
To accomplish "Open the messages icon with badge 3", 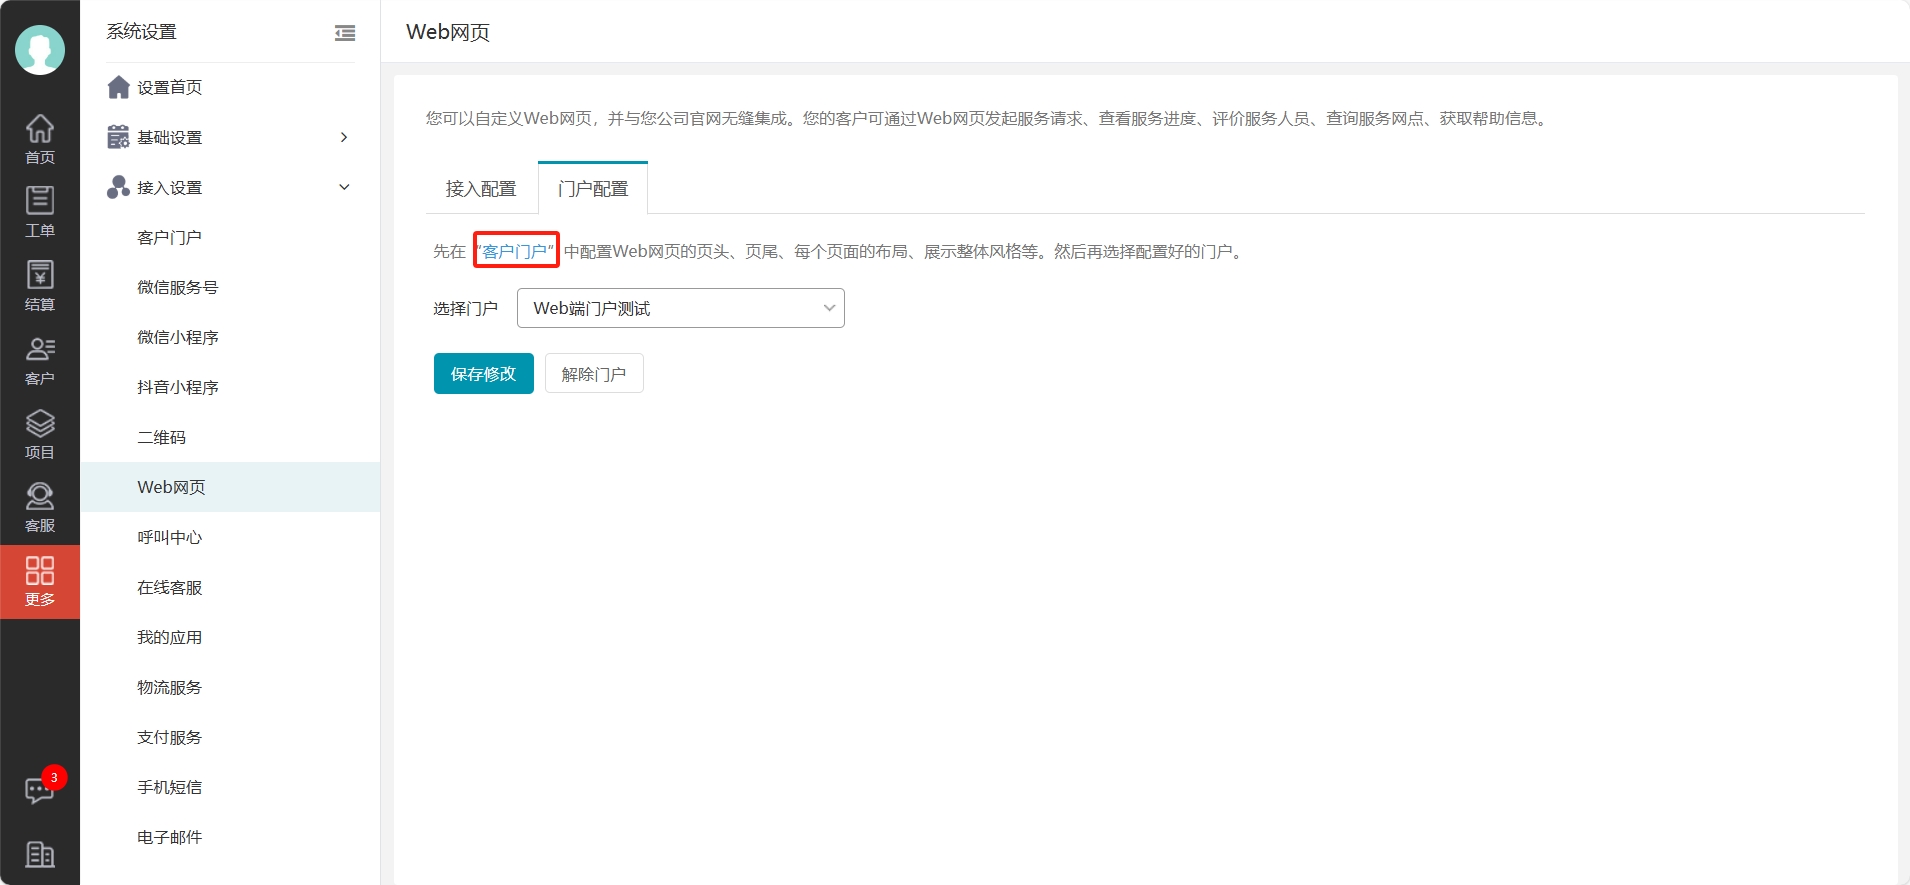I will (40, 790).
